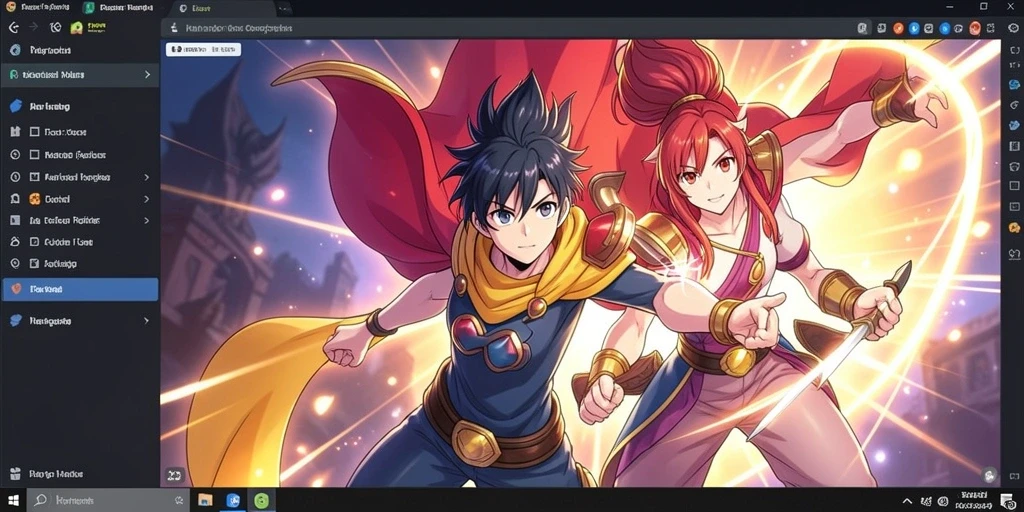
Task: Expand the highlighted green-icon sidebar row chevron
Action: click(147, 74)
